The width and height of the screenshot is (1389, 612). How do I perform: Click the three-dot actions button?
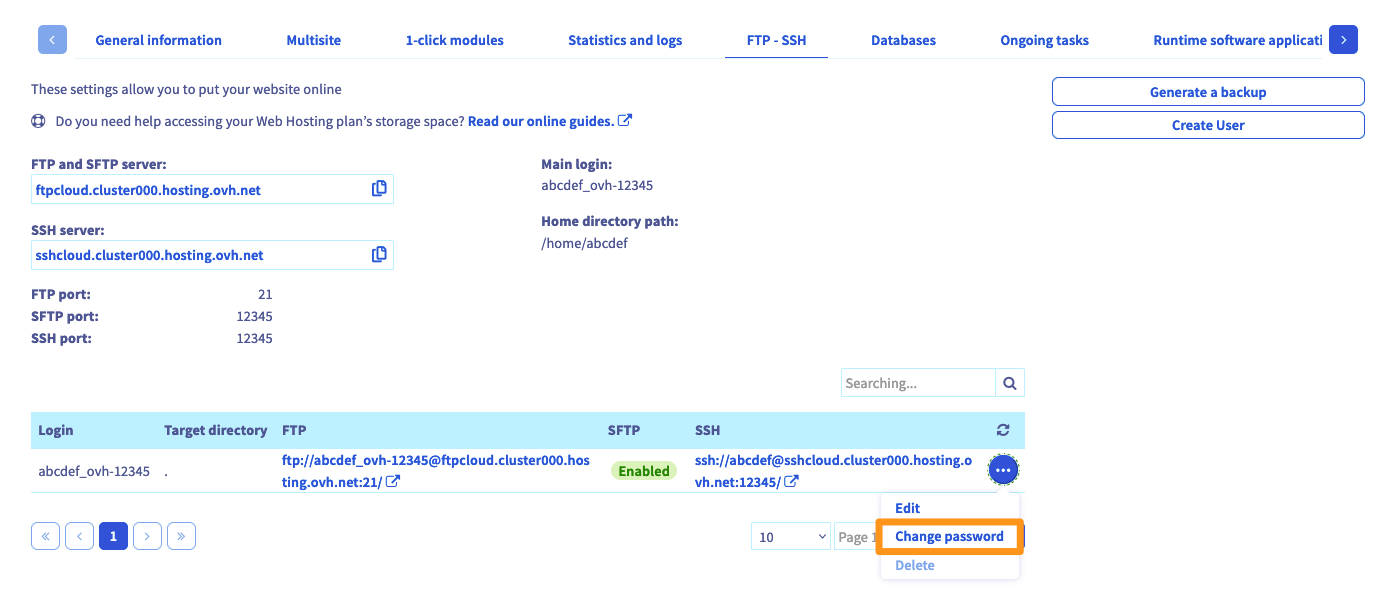click(x=1003, y=470)
